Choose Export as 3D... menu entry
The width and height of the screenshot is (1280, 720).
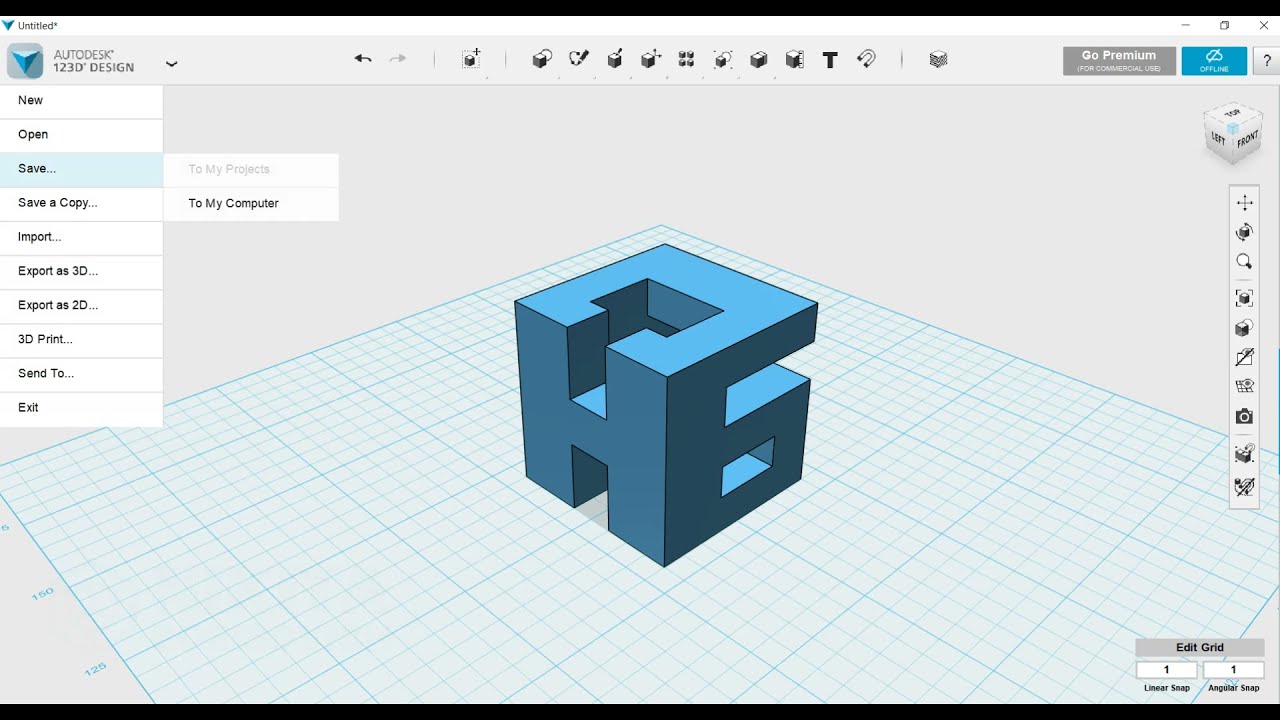81,271
